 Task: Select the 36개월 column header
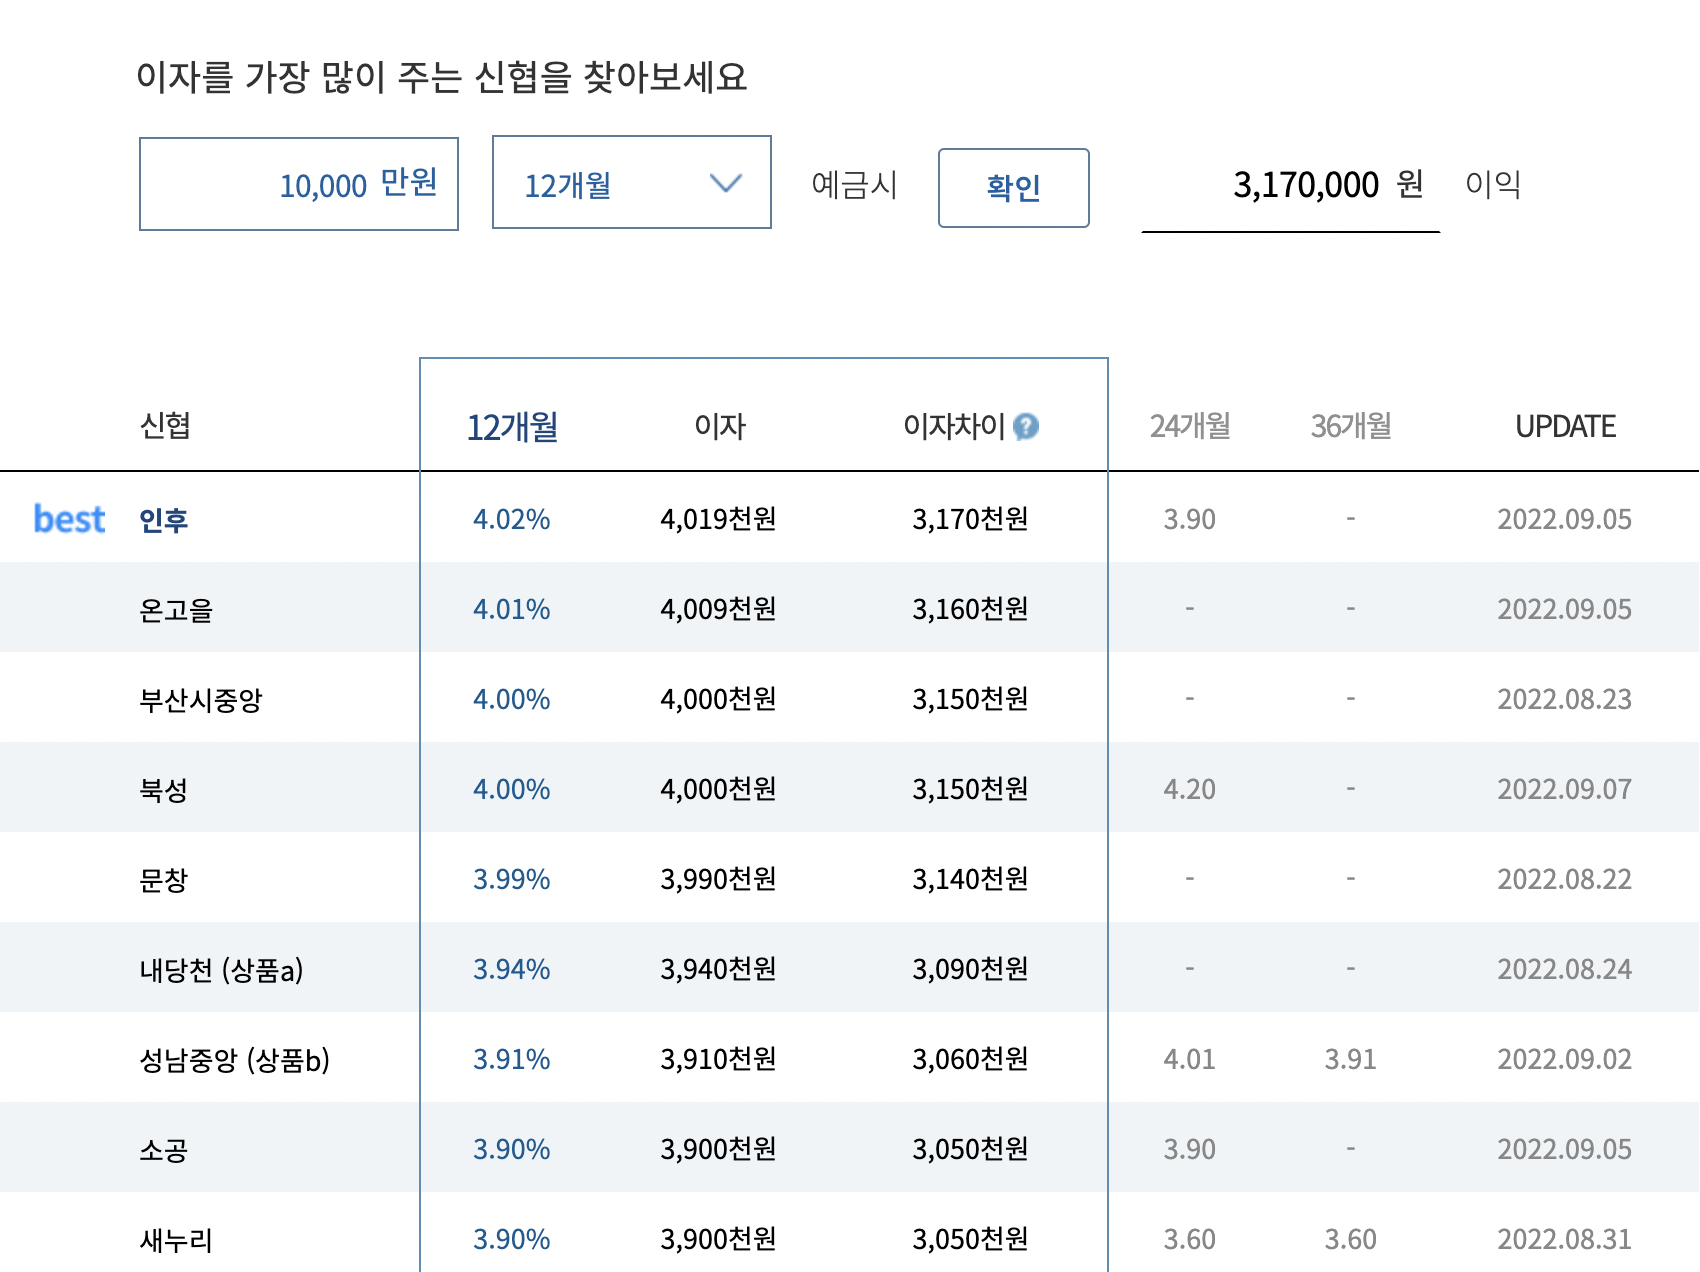(x=1351, y=426)
